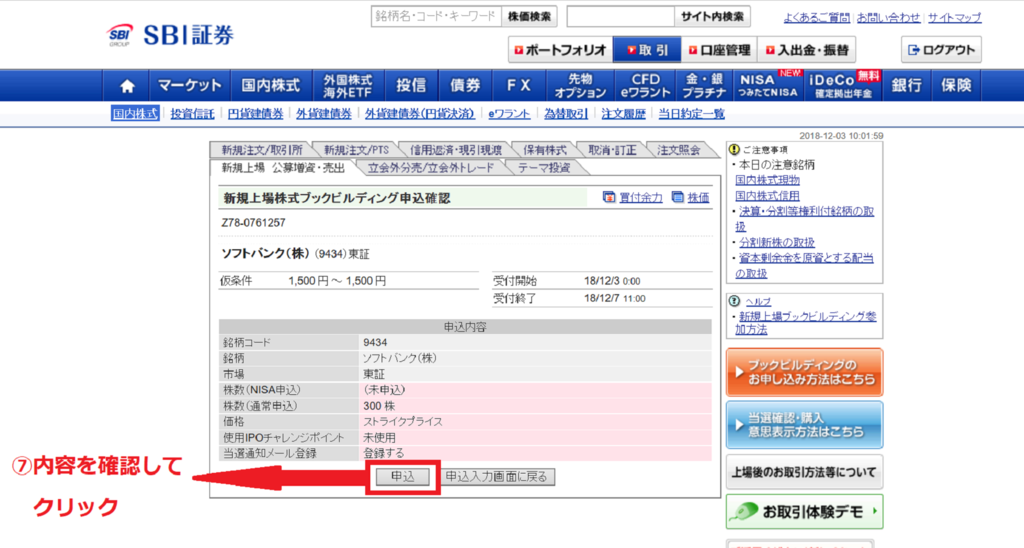Open NISA つみたてNISA menu
The width and height of the screenshot is (1024, 548).
tap(767, 86)
